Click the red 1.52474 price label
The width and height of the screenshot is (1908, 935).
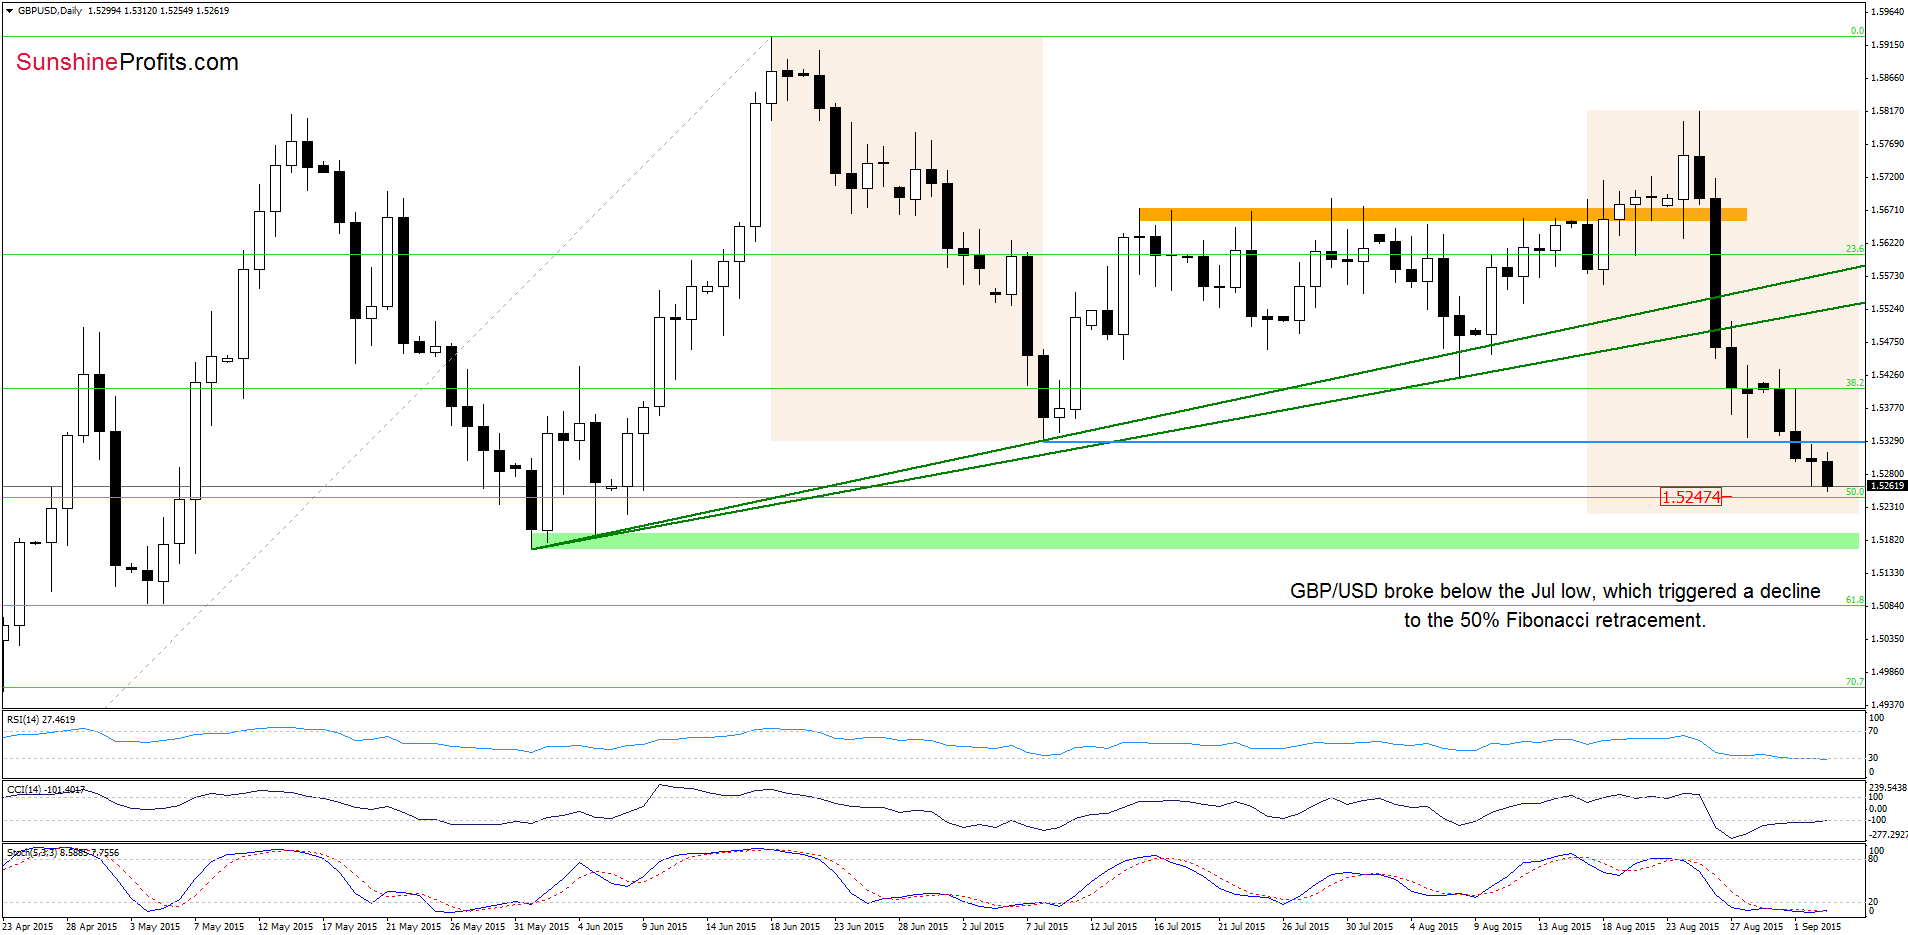[1691, 497]
